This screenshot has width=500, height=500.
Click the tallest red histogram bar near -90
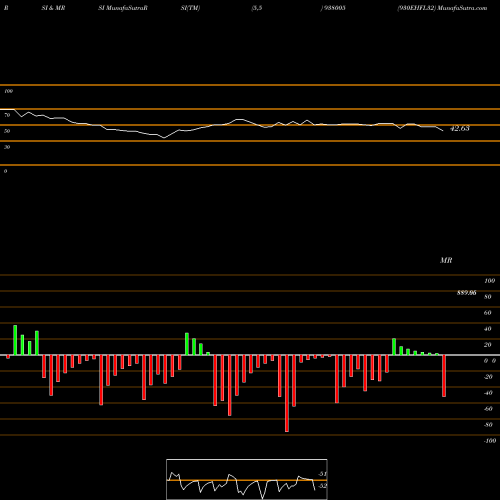(287, 393)
